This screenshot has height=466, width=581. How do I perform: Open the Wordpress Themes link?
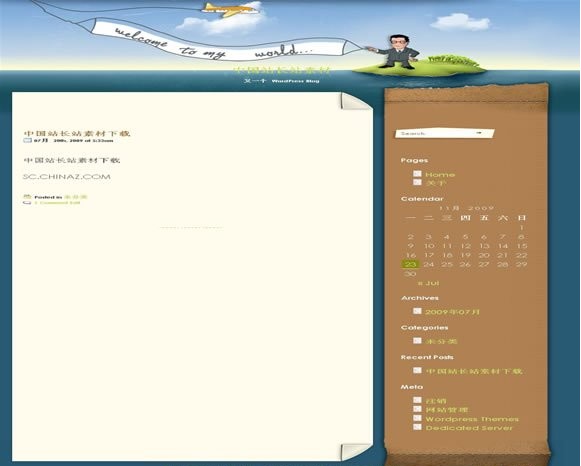click(x=472, y=419)
